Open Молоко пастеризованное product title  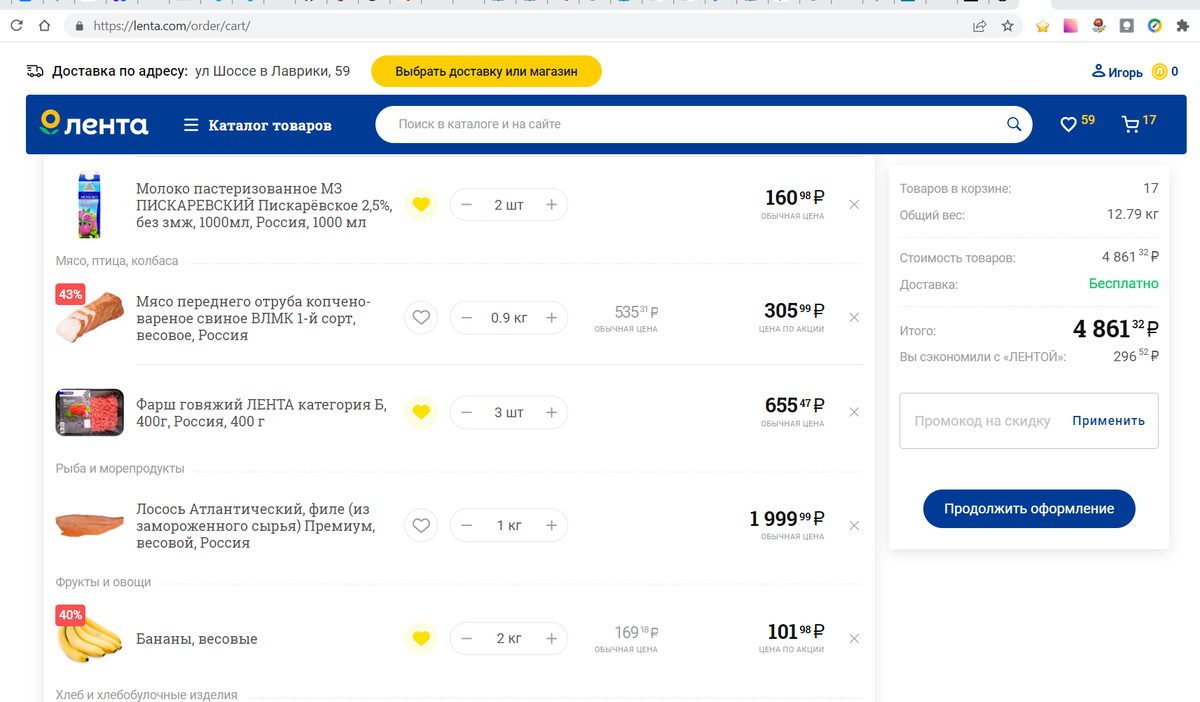coord(264,205)
